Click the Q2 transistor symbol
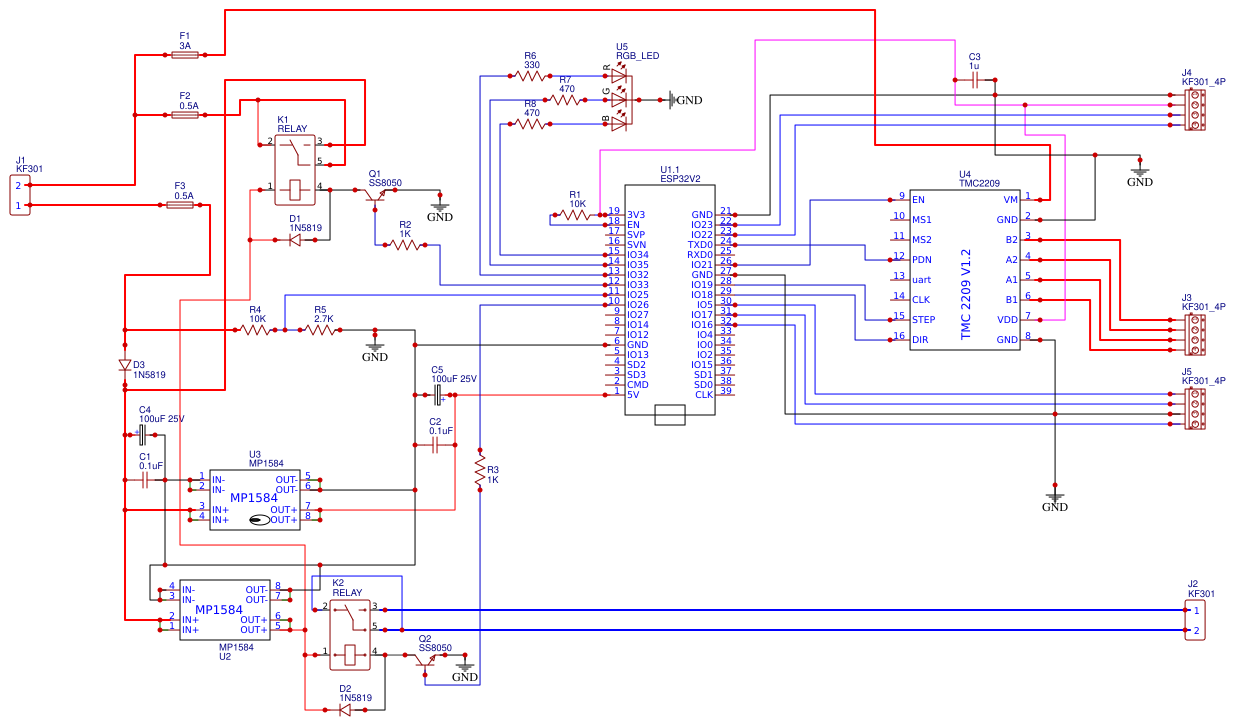1236x726 pixels. (x=425, y=659)
